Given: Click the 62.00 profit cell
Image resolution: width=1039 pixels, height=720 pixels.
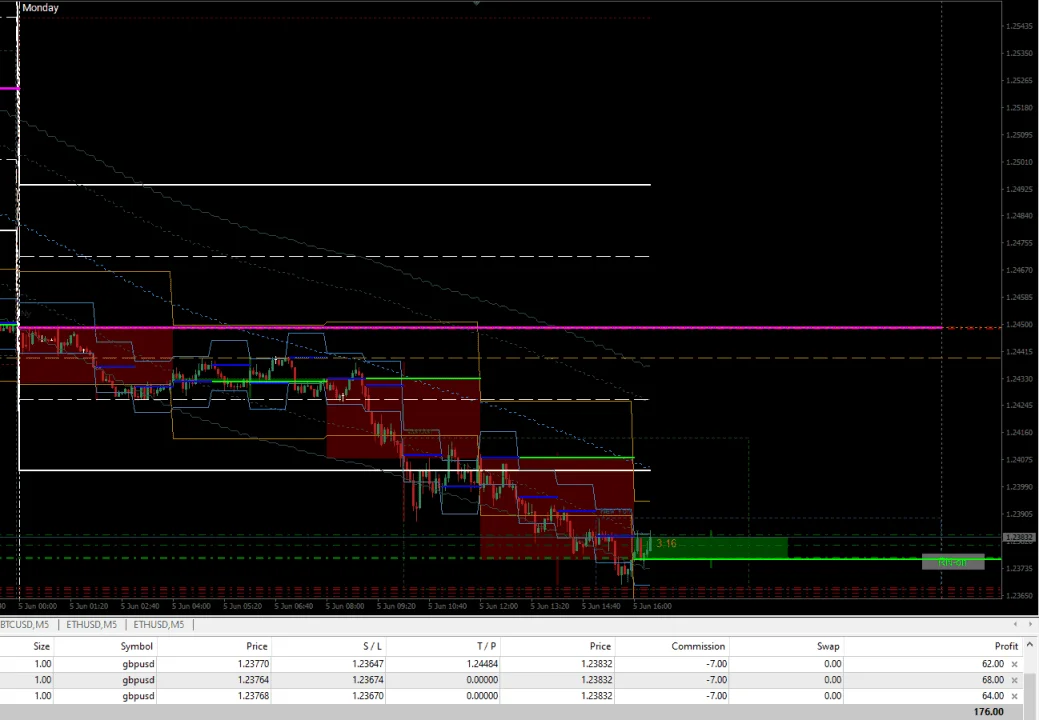Looking at the screenshot, I should [x=993, y=664].
